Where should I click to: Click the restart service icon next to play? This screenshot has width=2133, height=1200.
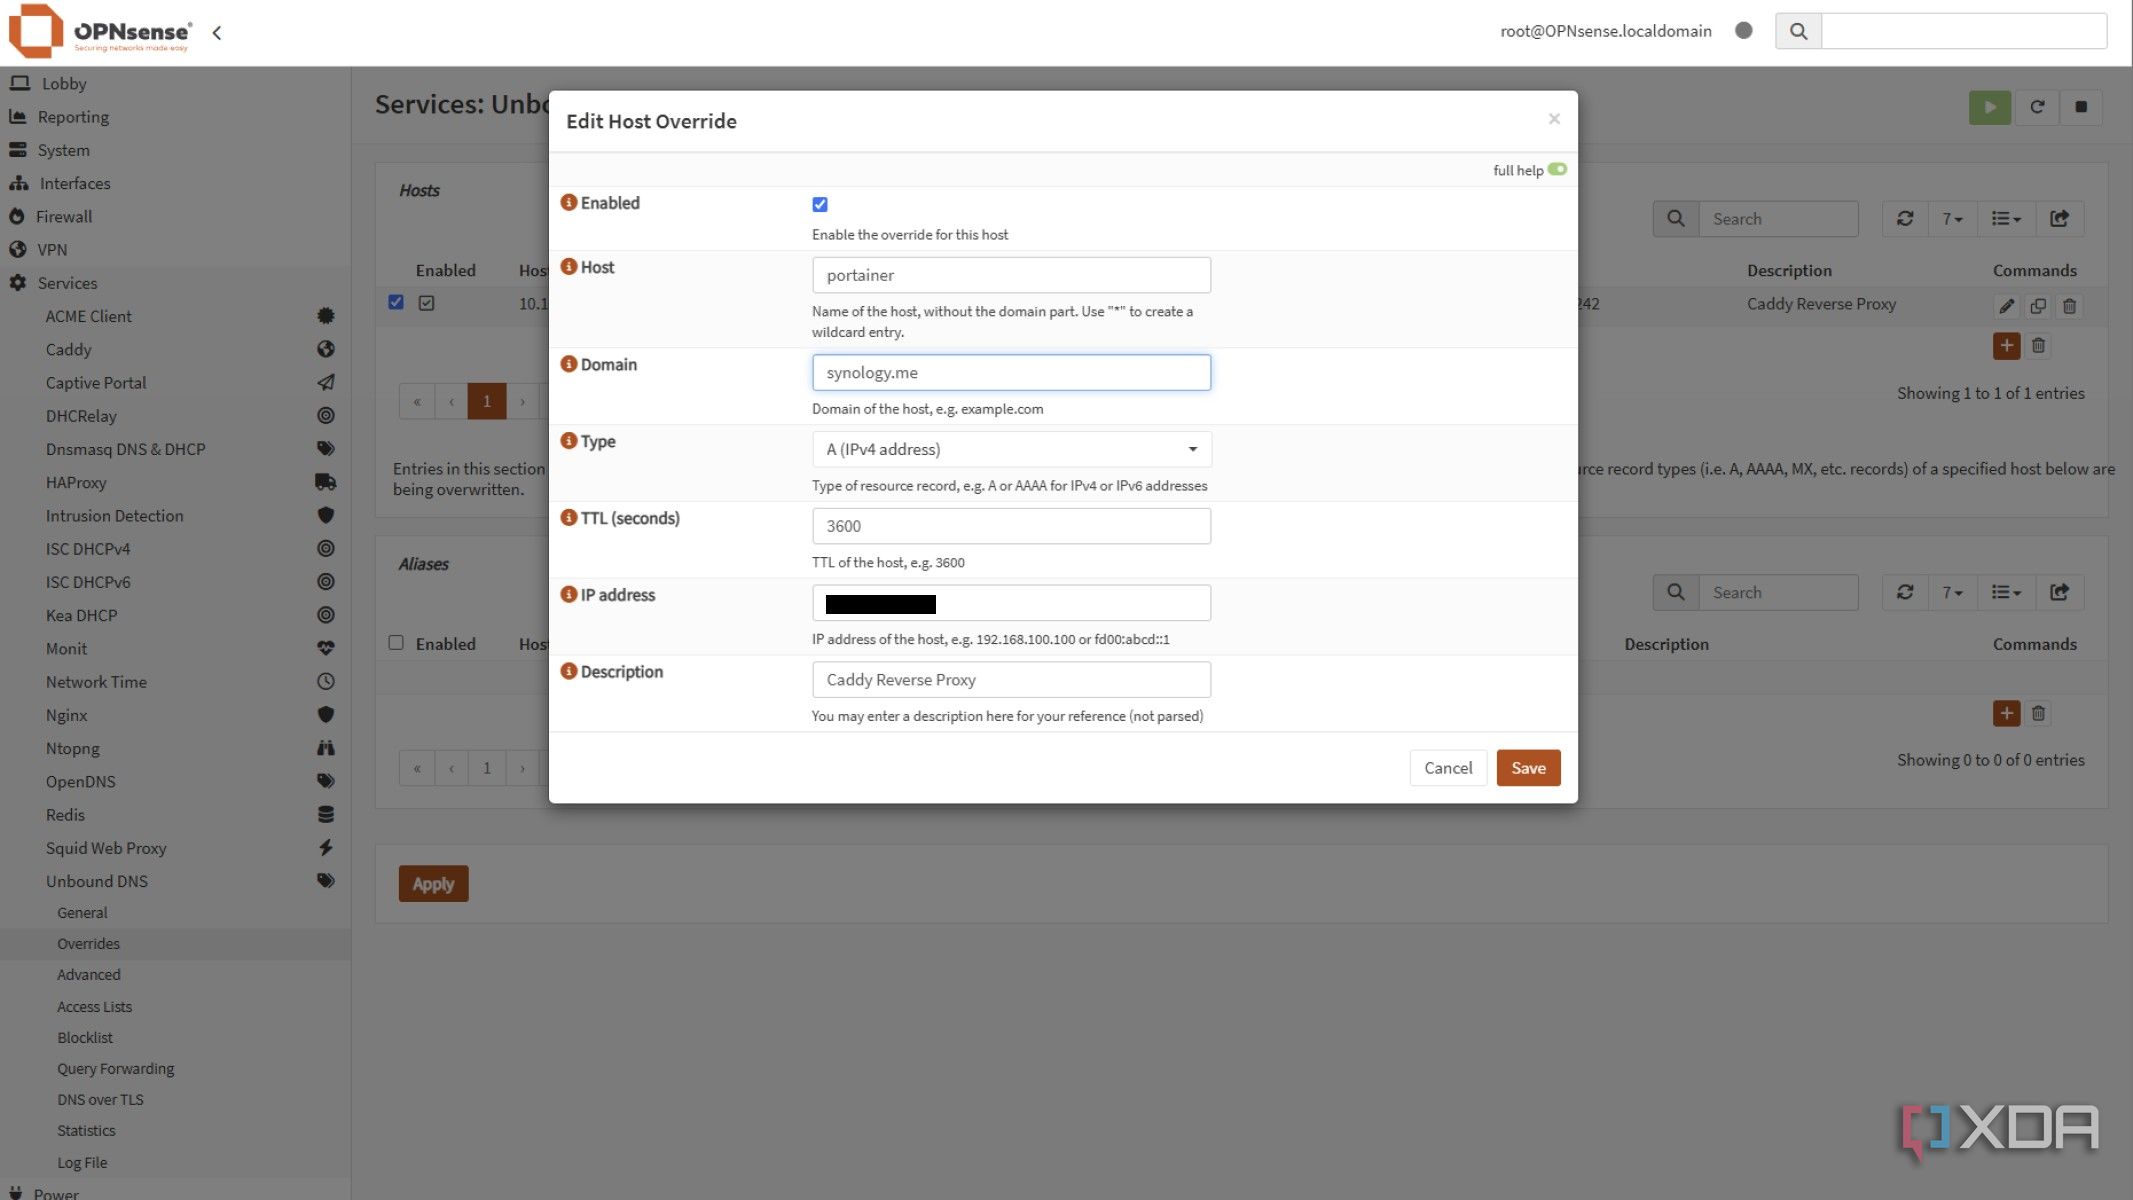click(2037, 107)
